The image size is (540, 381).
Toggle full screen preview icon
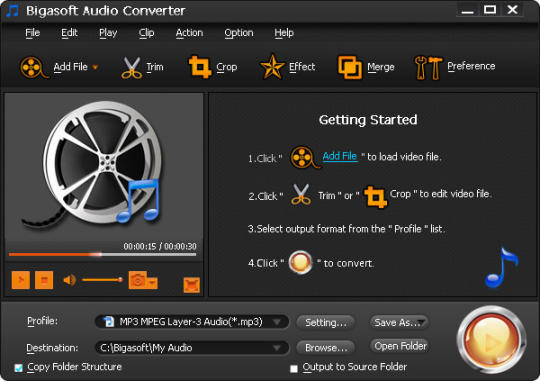click(192, 285)
